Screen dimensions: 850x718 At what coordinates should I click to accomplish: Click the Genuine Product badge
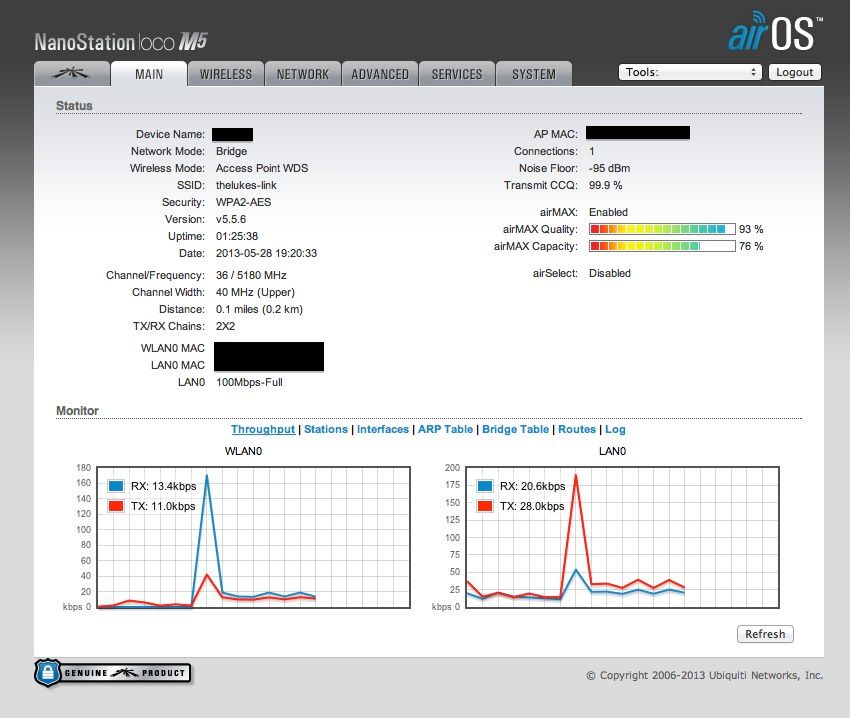112,673
